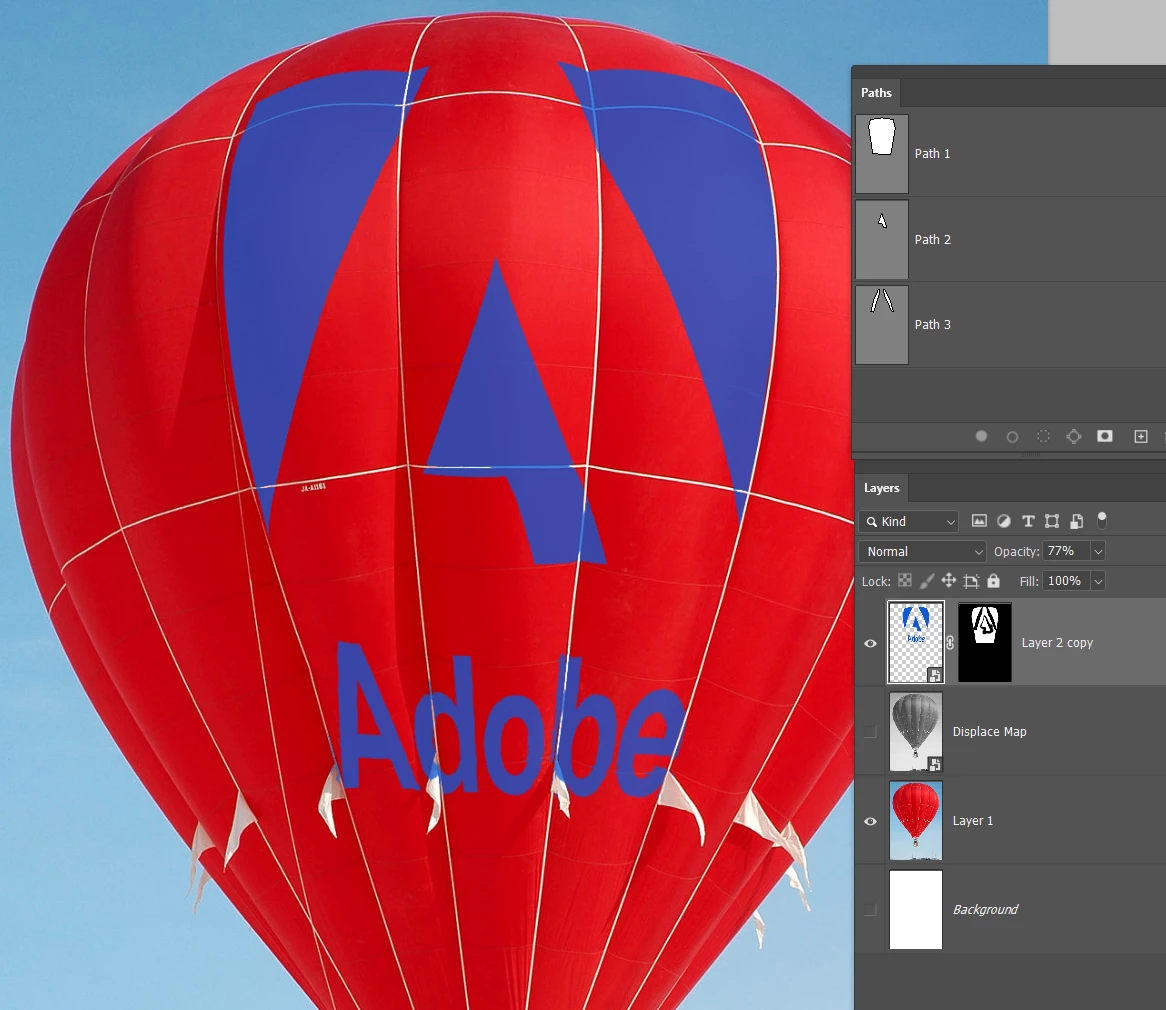Select Path 3 in Paths panel
The image size is (1166, 1010).
[x=1009, y=324]
